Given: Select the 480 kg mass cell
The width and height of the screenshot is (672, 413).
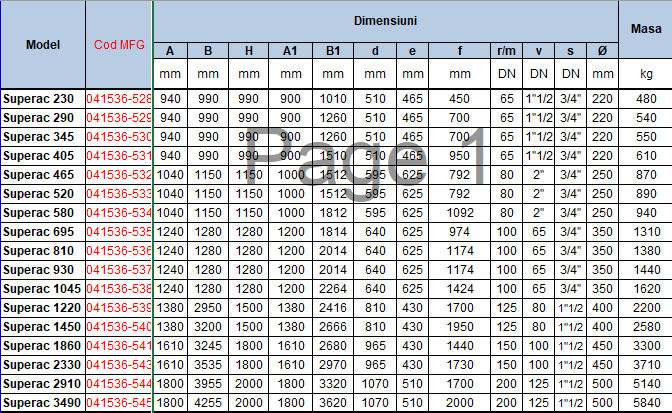Looking at the screenshot, I should click(645, 99).
